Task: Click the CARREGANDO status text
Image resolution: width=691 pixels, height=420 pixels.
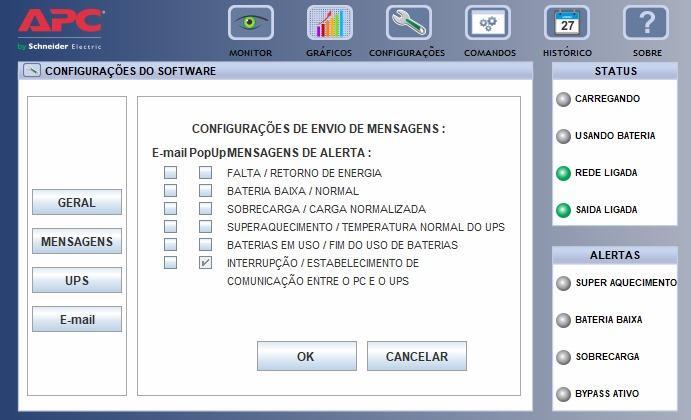Action: 607,99
